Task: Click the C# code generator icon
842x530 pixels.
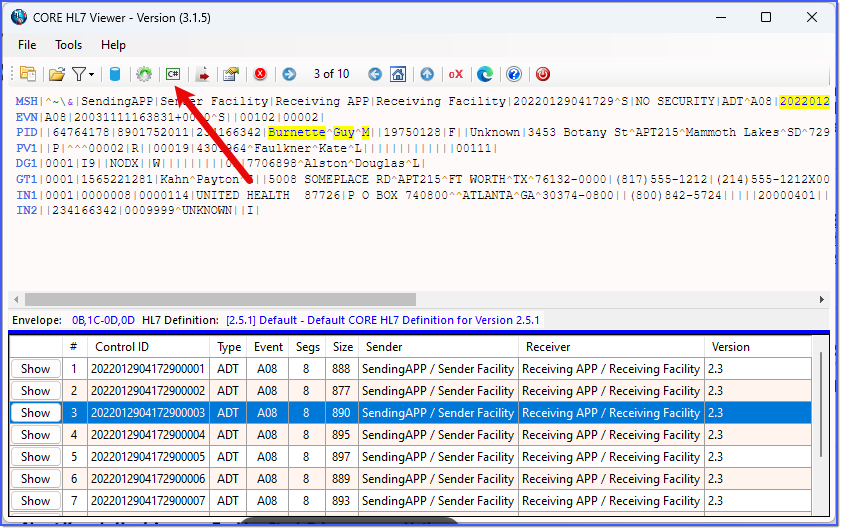Action: pos(173,74)
